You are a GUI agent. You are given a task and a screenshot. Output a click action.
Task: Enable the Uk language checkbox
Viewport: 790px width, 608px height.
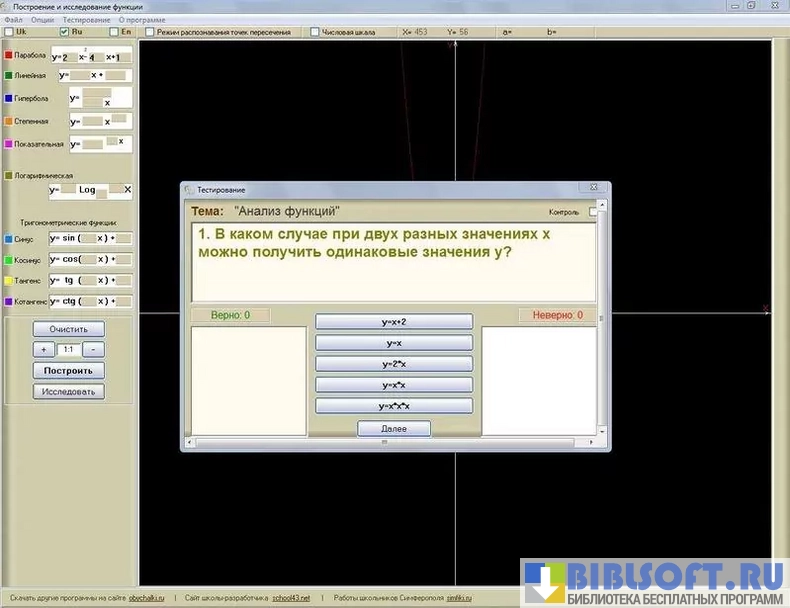click(x=9, y=32)
